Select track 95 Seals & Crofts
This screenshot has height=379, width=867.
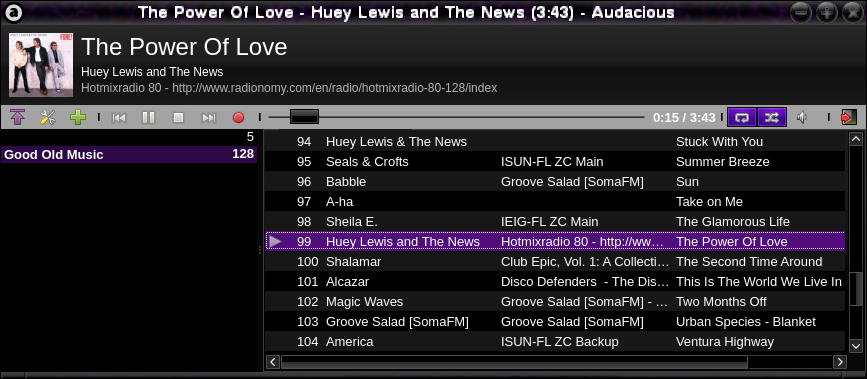(555, 162)
